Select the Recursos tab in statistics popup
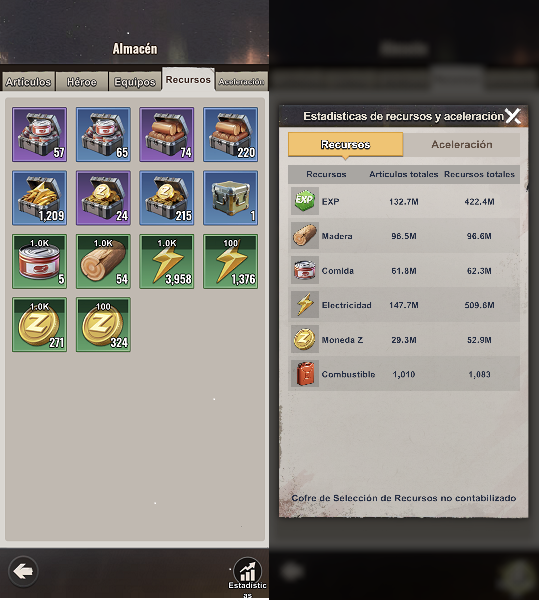This screenshot has width=539, height=601. click(x=345, y=145)
